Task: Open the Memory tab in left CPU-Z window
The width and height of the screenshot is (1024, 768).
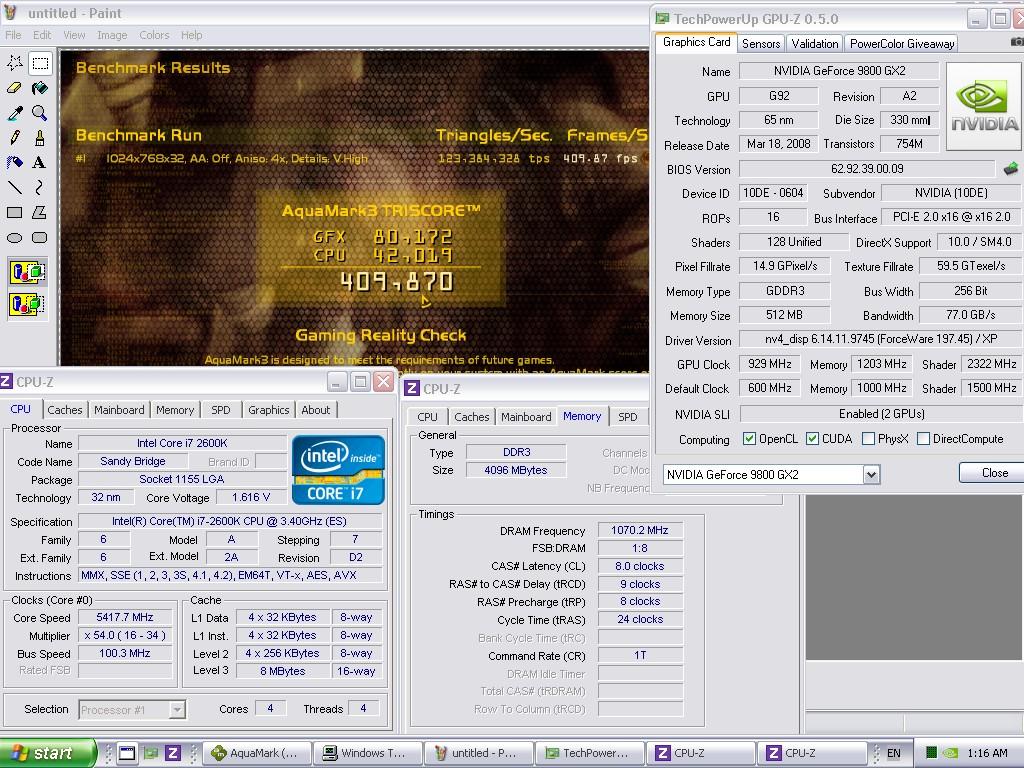Action: [x=175, y=410]
